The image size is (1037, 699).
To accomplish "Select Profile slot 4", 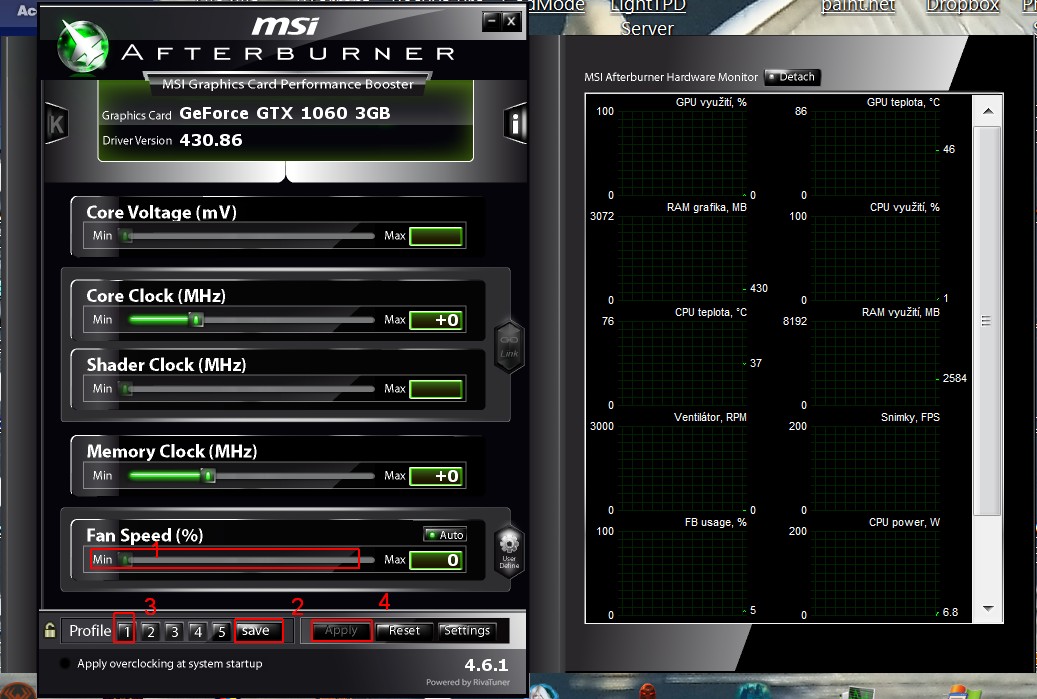I will click(x=197, y=631).
